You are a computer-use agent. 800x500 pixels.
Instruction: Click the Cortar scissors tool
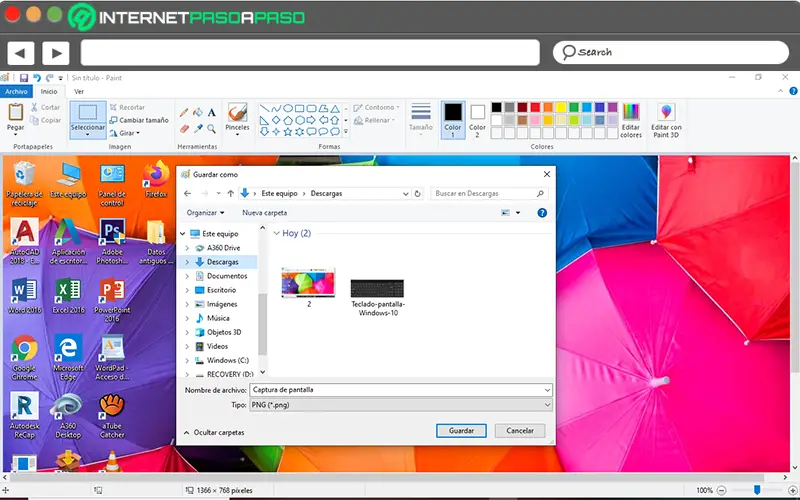(x=45, y=107)
